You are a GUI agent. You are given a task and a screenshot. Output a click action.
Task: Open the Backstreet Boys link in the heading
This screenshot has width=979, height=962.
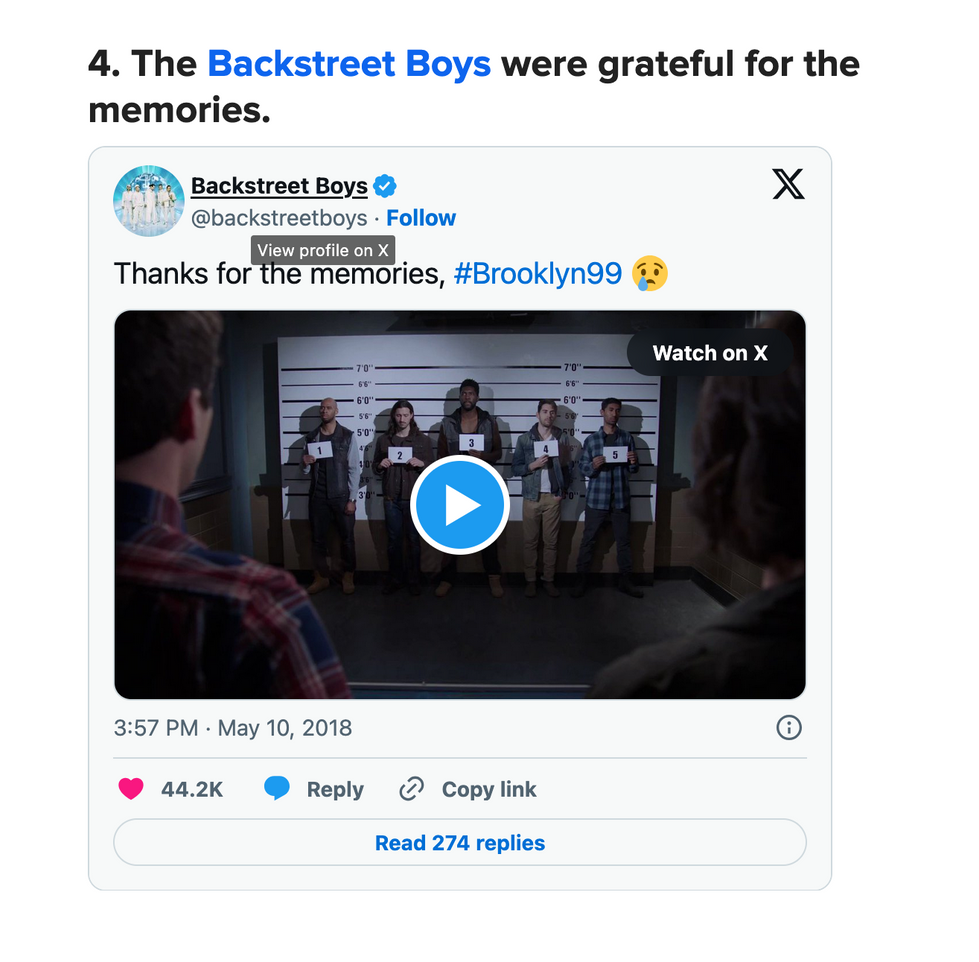(349, 64)
